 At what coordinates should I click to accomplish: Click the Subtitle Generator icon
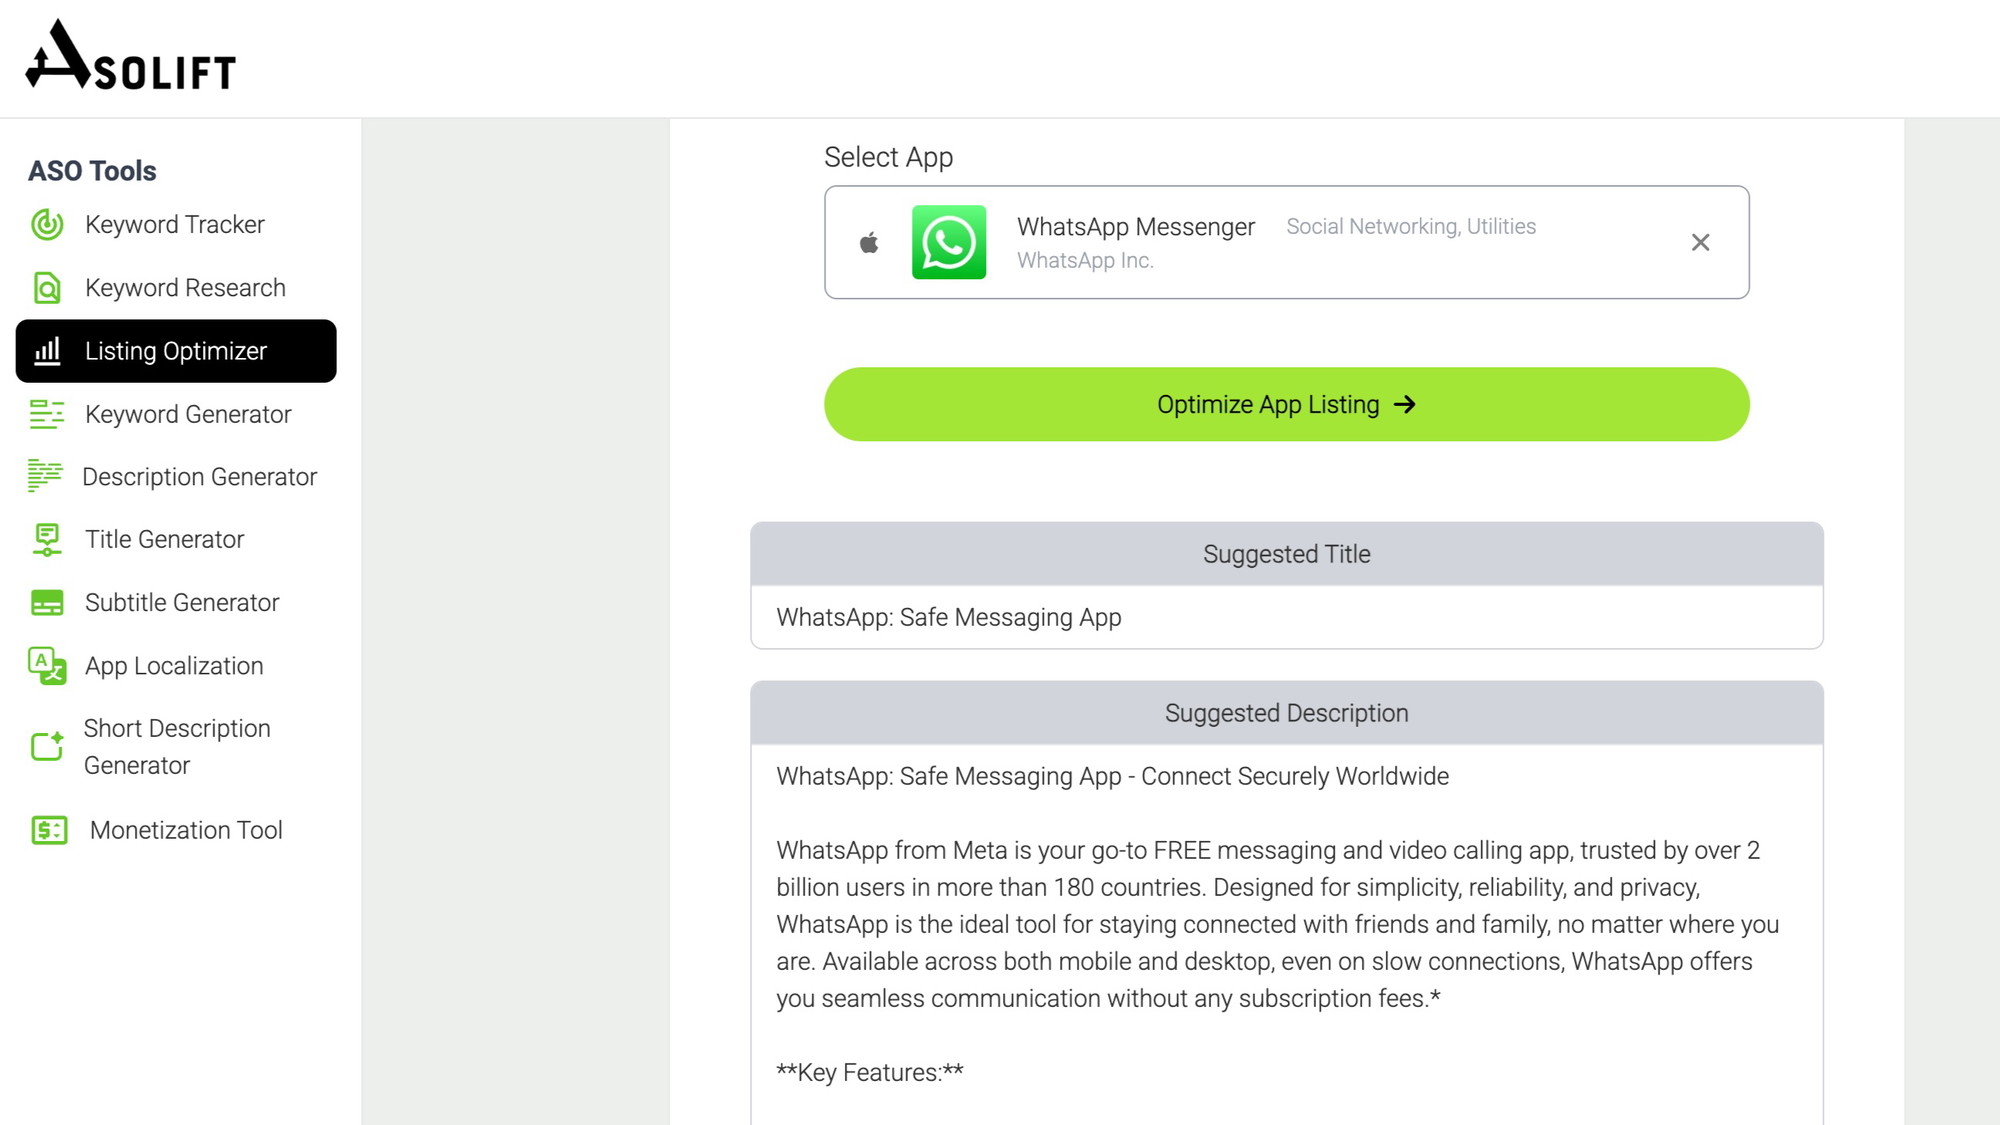[x=47, y=603]
